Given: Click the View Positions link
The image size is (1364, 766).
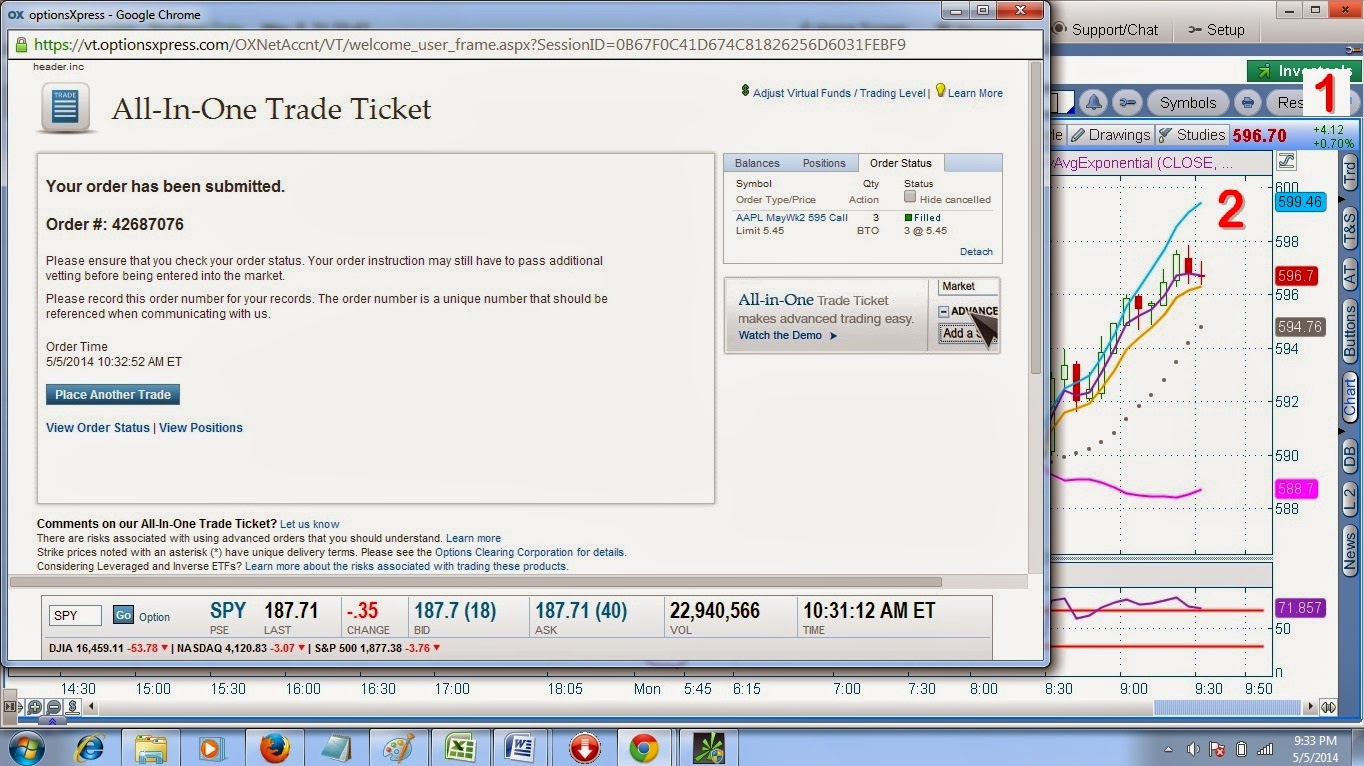Looking at the screenshot, I should click(201, 428).
